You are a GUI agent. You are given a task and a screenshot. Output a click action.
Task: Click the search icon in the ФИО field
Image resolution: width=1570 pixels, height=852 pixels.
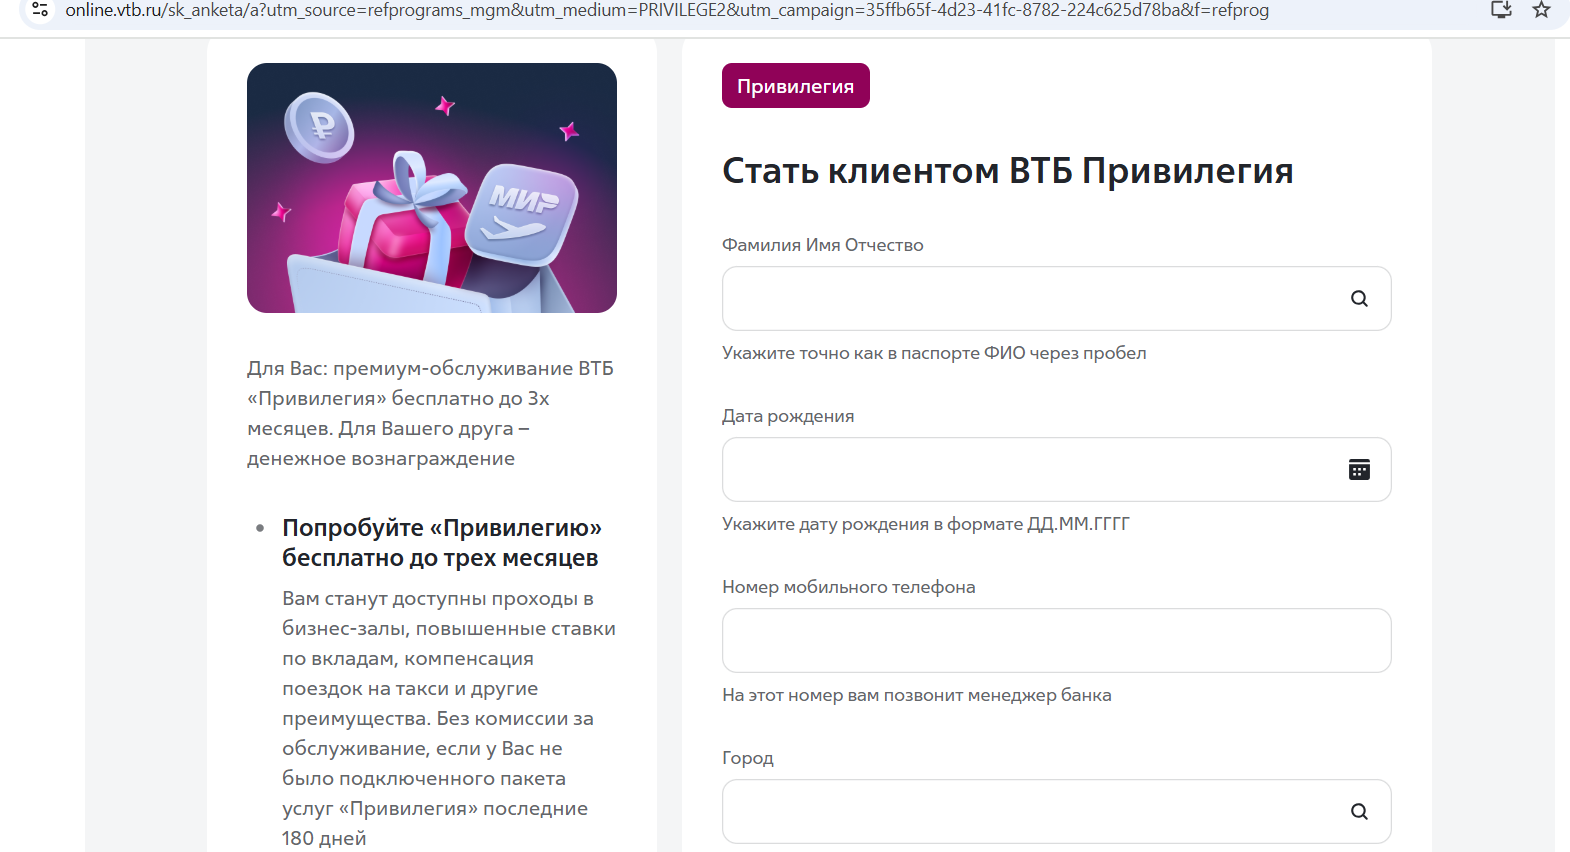(x=1359, y=298)
